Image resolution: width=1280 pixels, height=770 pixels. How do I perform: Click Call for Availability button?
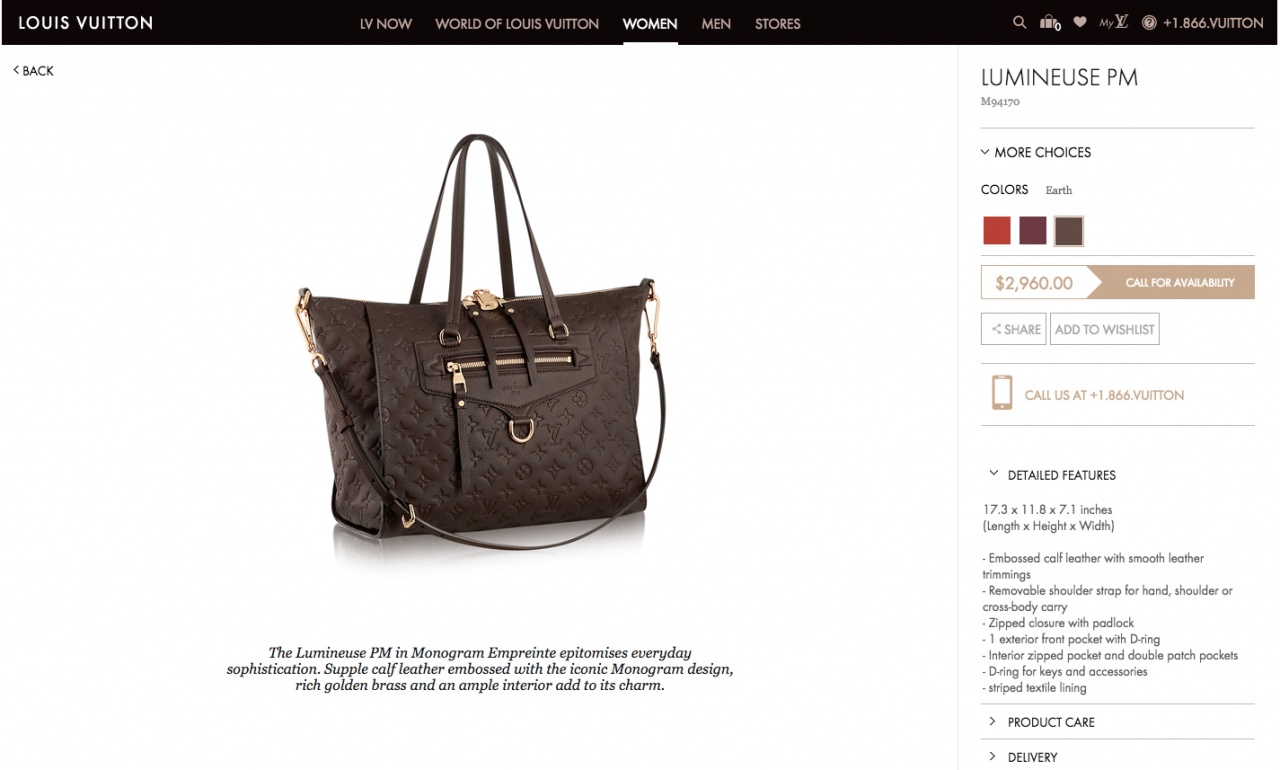click(1171, 283)
